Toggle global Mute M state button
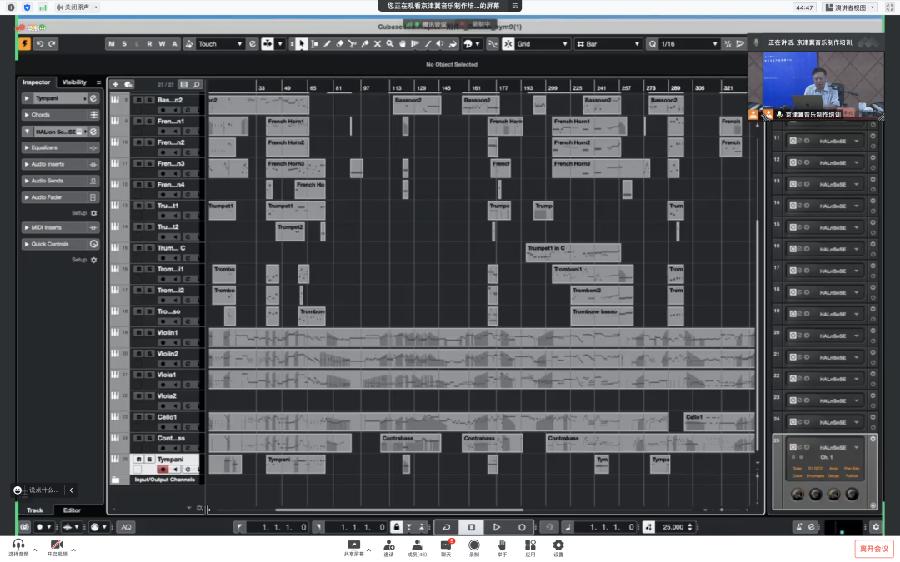 [111, 44]
